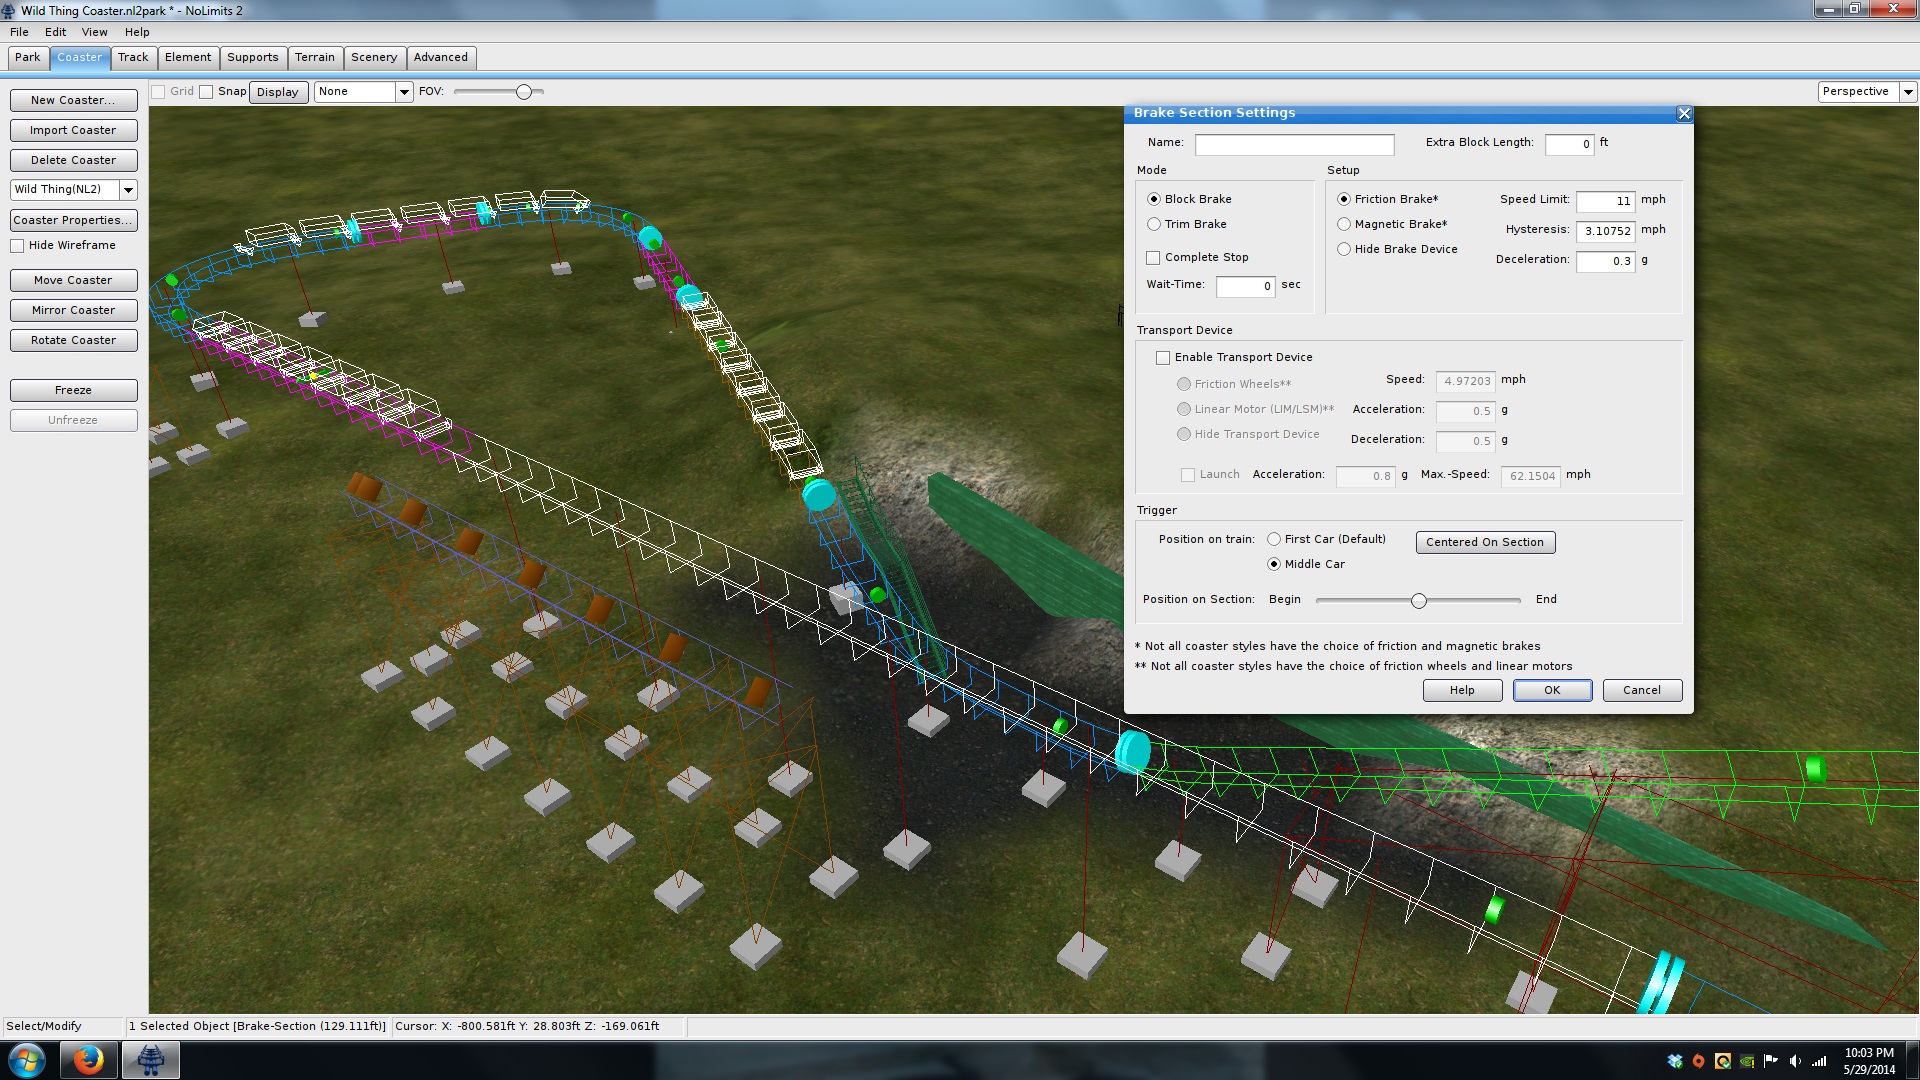This screenshot has width=1920, height=1080.
Task: Click the NVIDIA tray icon
Action: [1747, 1061]
